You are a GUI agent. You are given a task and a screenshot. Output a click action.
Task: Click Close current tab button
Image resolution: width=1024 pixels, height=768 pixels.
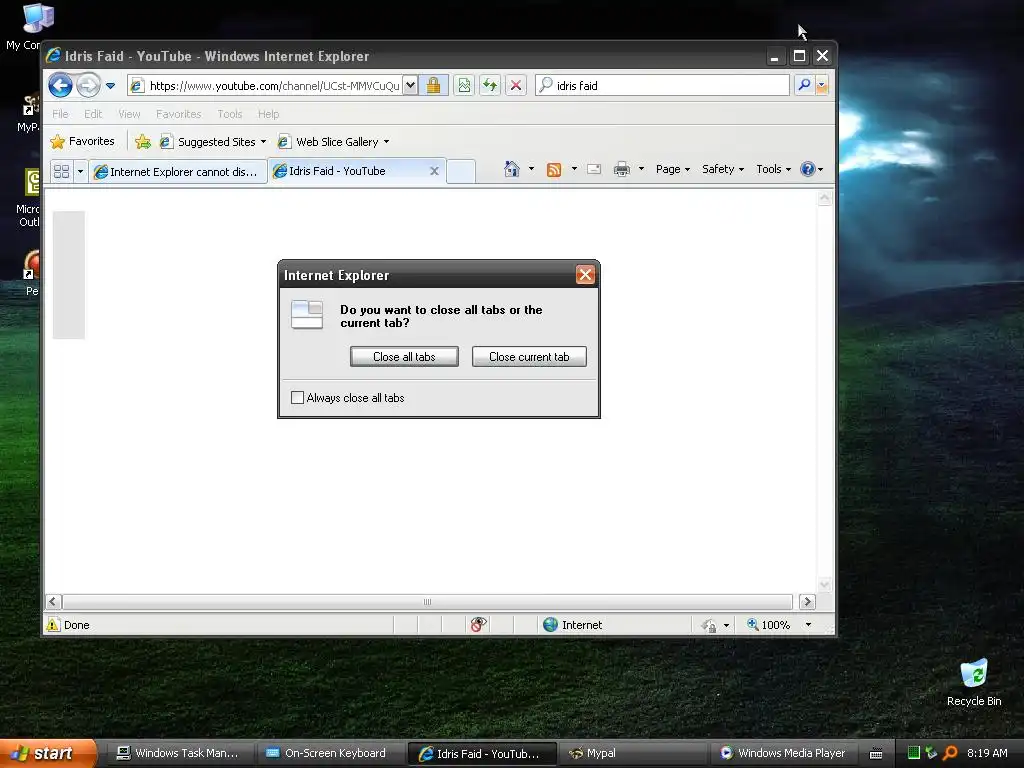coord(529,357)
